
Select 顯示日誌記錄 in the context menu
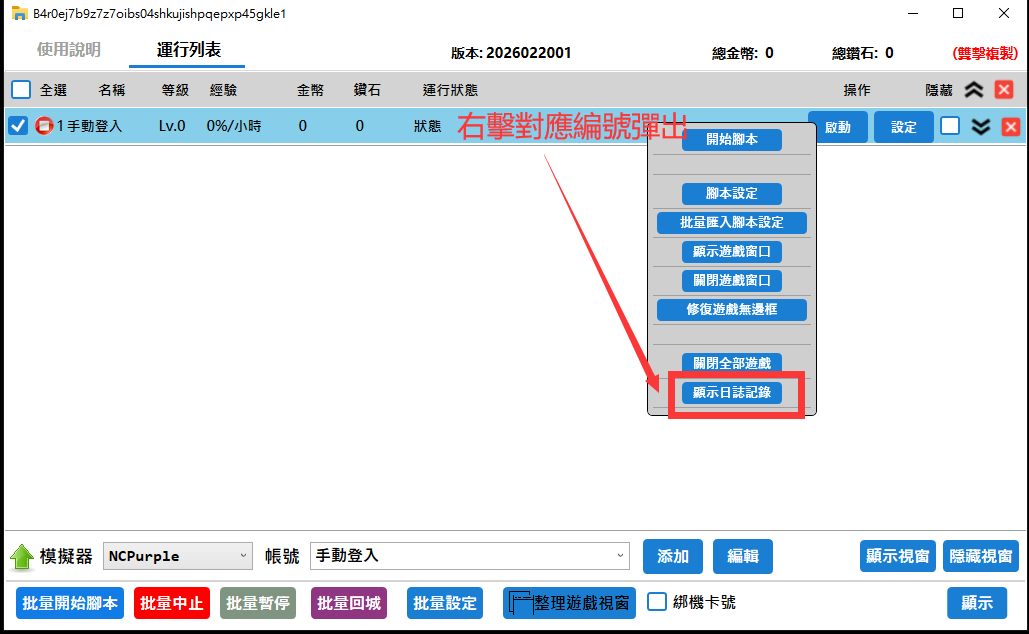coord(731,393)
